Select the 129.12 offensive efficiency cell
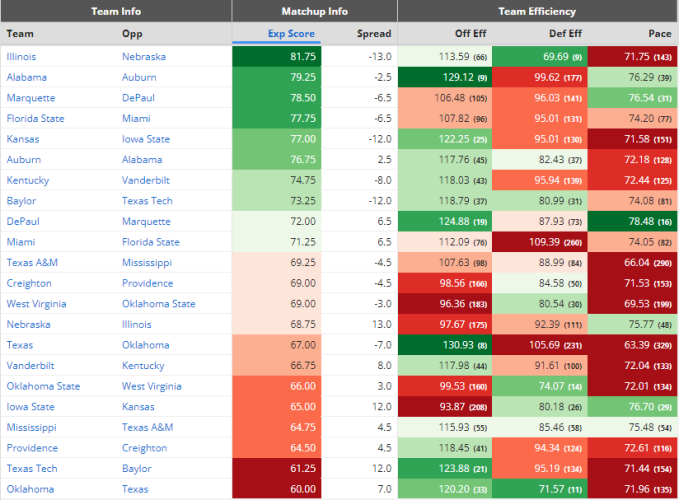Screen dimensions: 679x500 pyautogui.click(x=445, y=77)
